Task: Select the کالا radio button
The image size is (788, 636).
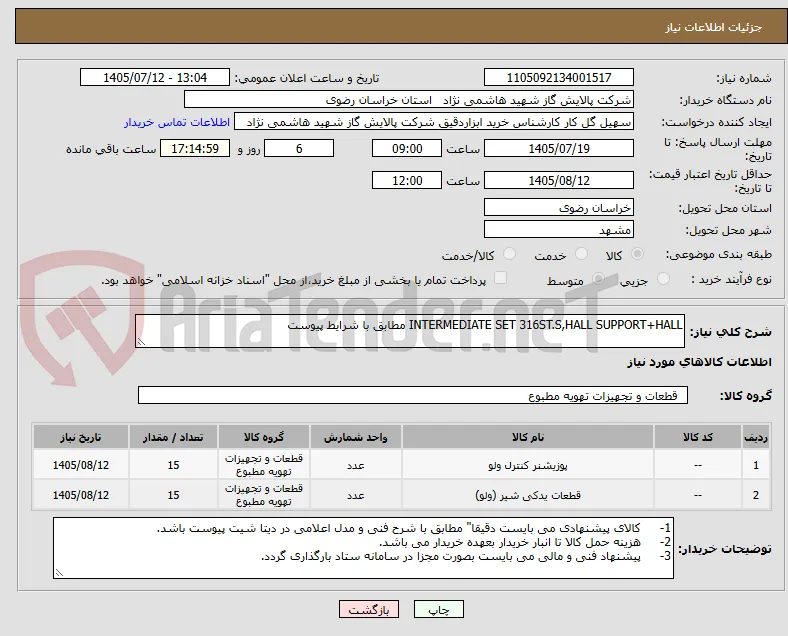Action: pyautogui.click(x=637, y=254)
